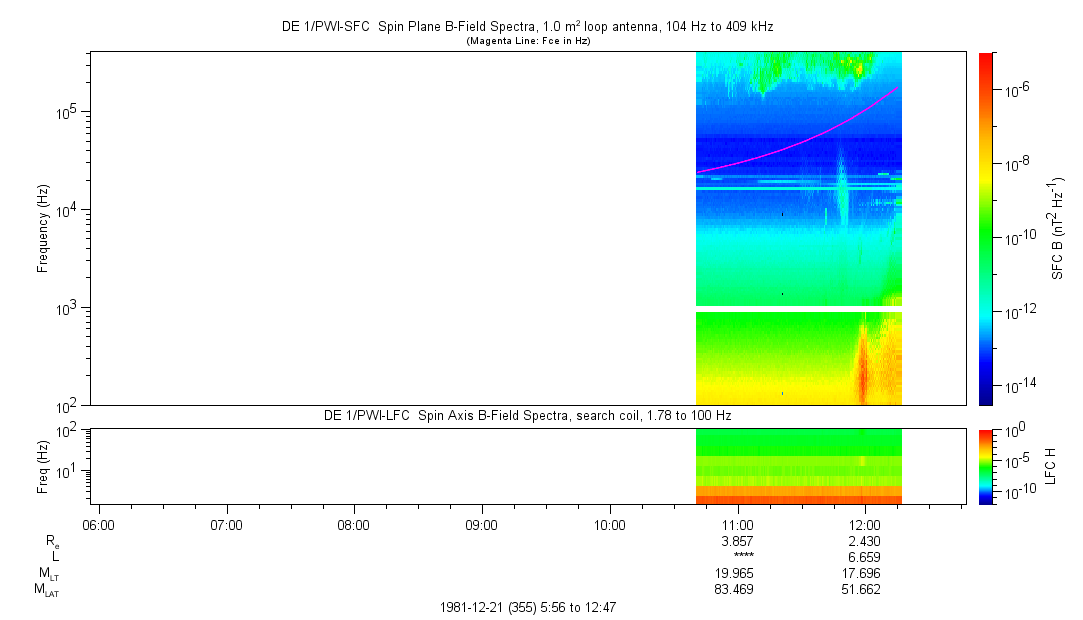
Task: Click the L value 6.659
Action: pyautogui.click(x=865, y=557)
